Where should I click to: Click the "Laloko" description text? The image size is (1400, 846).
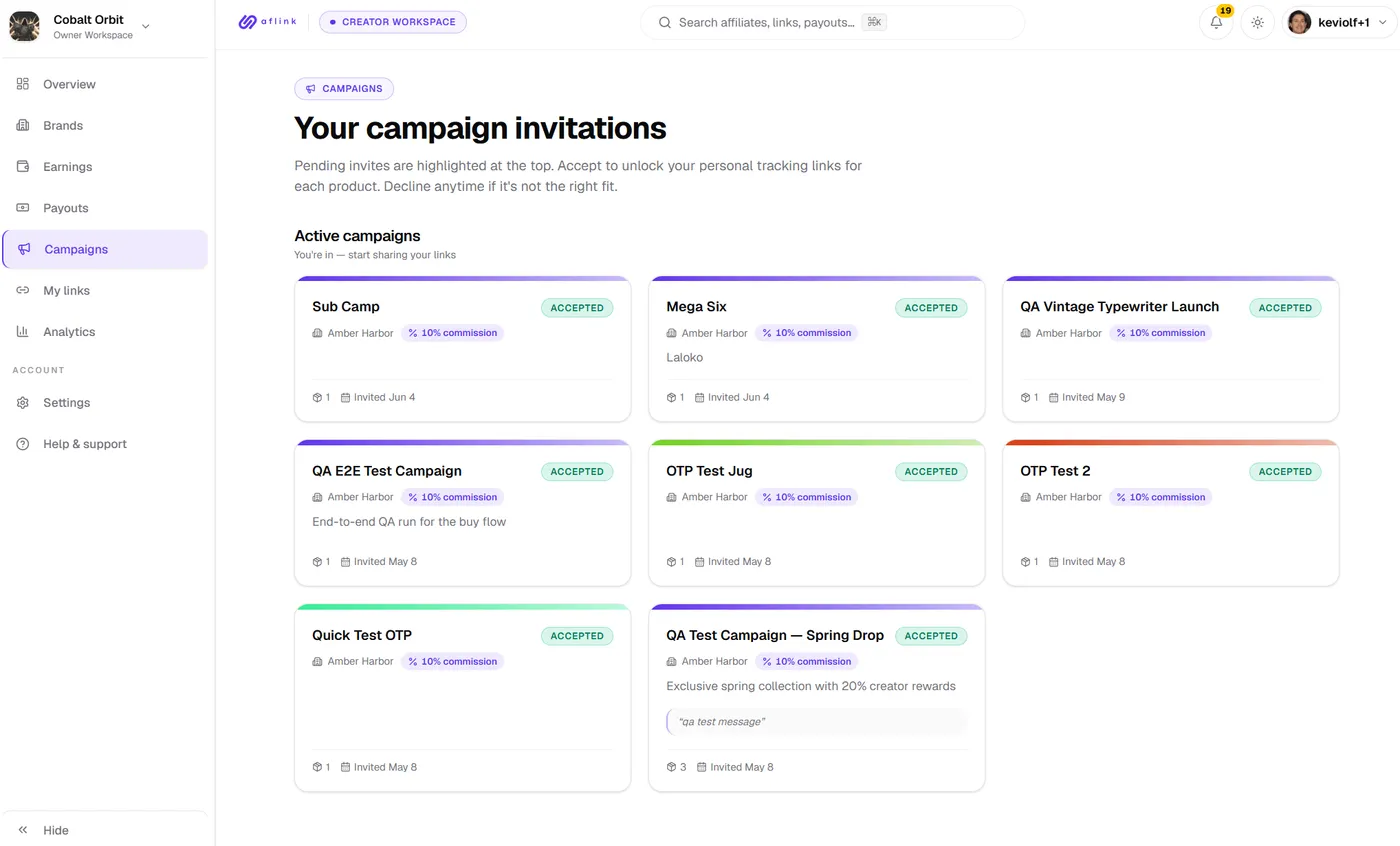pyautogui.click(x=685, y=357)
